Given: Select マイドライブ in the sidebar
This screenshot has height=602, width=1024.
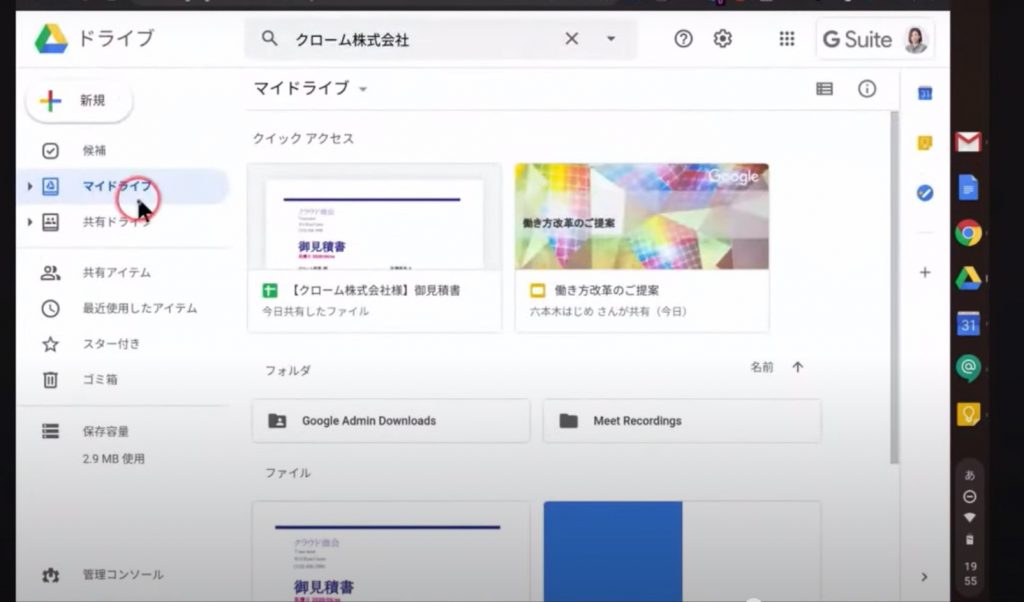Looking at the screenshot, I should pyautogui.click(x=124, y=186).
